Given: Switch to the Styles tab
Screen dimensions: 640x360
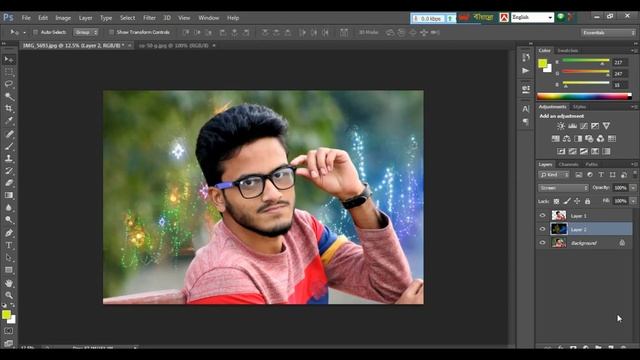Looking at the screenshot, I should click(579, 107).
